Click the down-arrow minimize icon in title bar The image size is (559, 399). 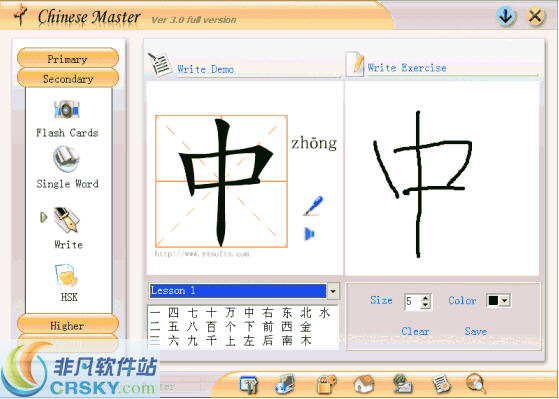point(506,17)
